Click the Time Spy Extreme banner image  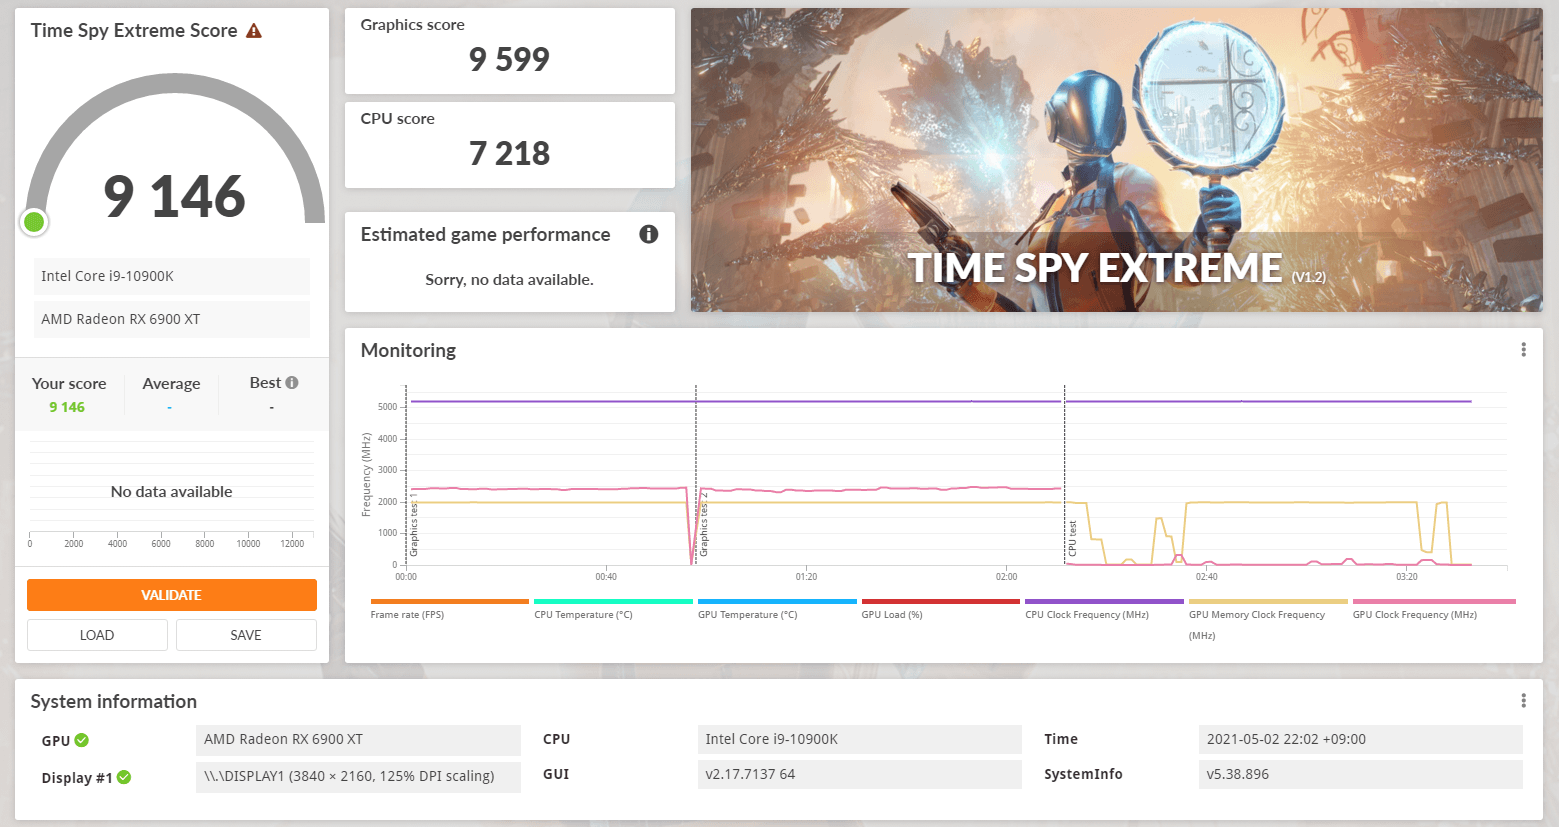(x=1116, y=160)
